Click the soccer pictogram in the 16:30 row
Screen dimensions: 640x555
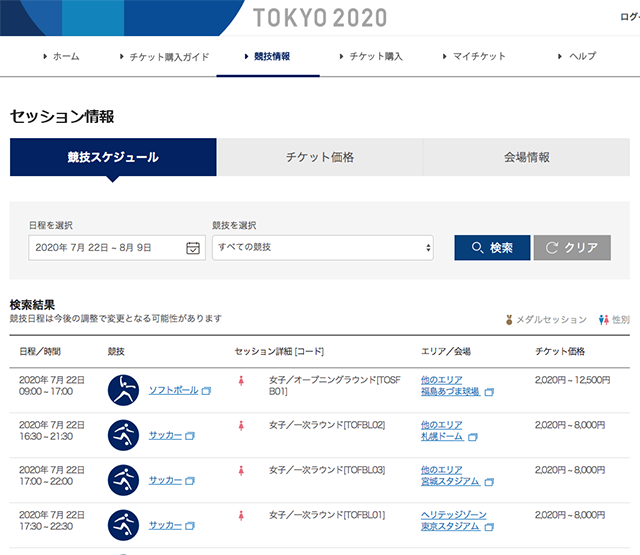(123, 436)
